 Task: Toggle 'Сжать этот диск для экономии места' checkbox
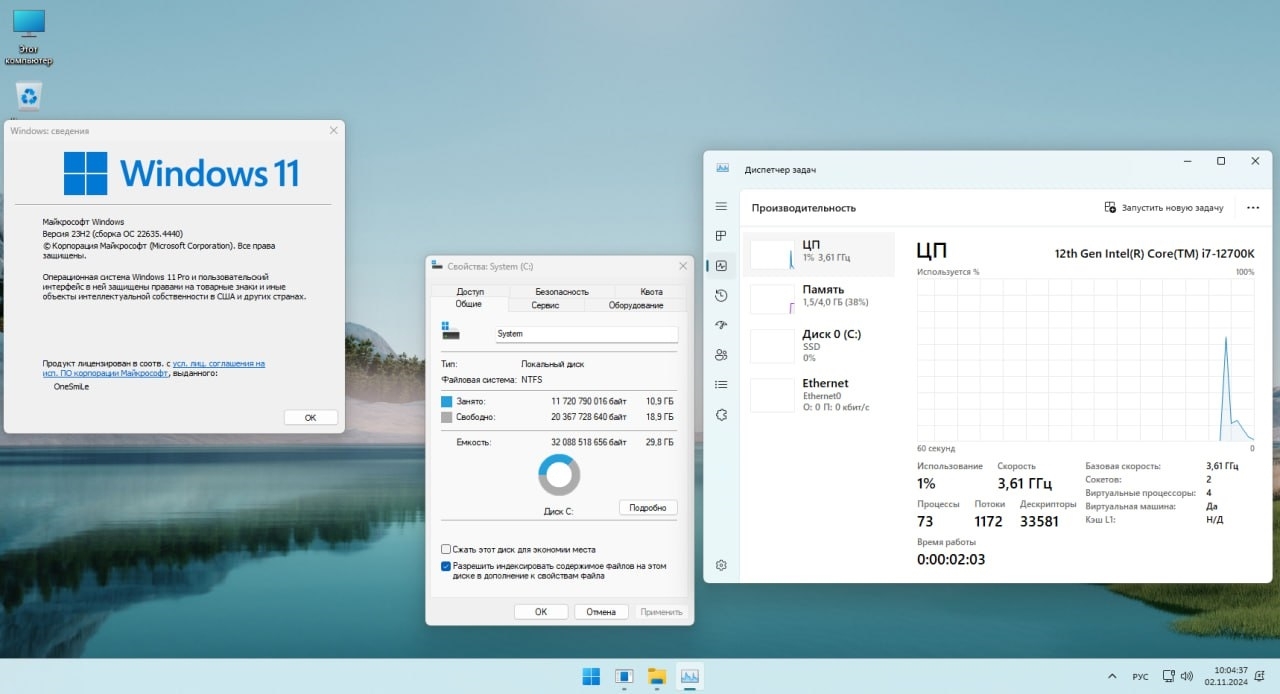coord(446,549)
